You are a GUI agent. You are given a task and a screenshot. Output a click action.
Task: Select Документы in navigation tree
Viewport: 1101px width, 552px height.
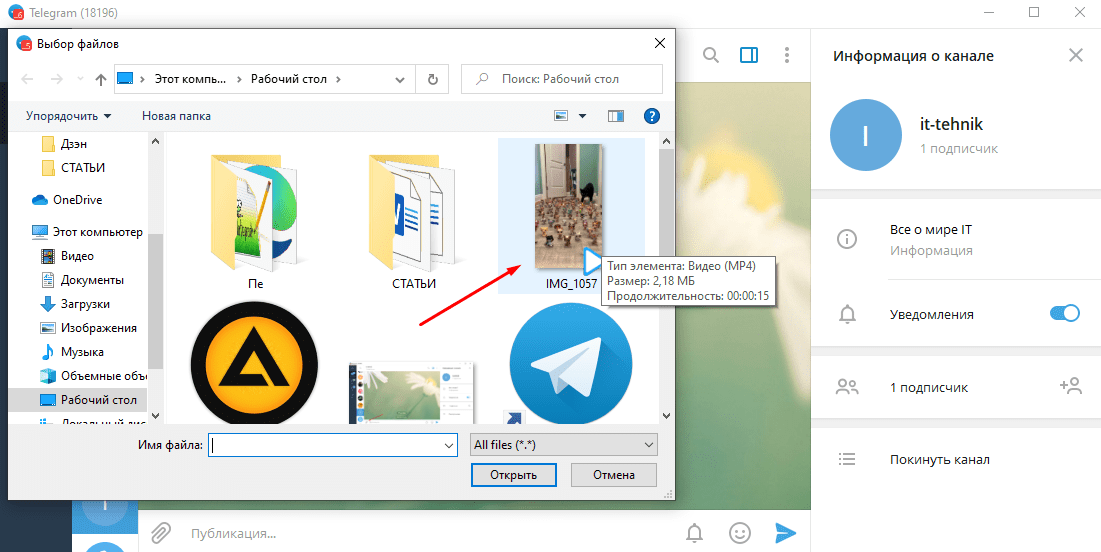click(92, 280)
